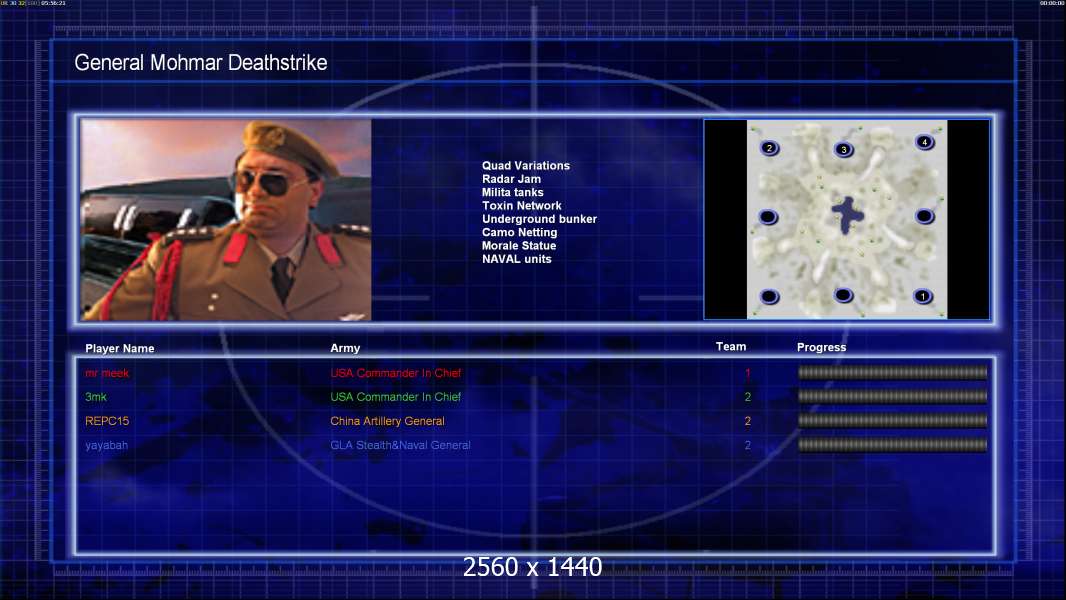Select the empty start slot at right middle of minimap
The height and width of the screenshot is (600, 1066).
tap(924, 216)
